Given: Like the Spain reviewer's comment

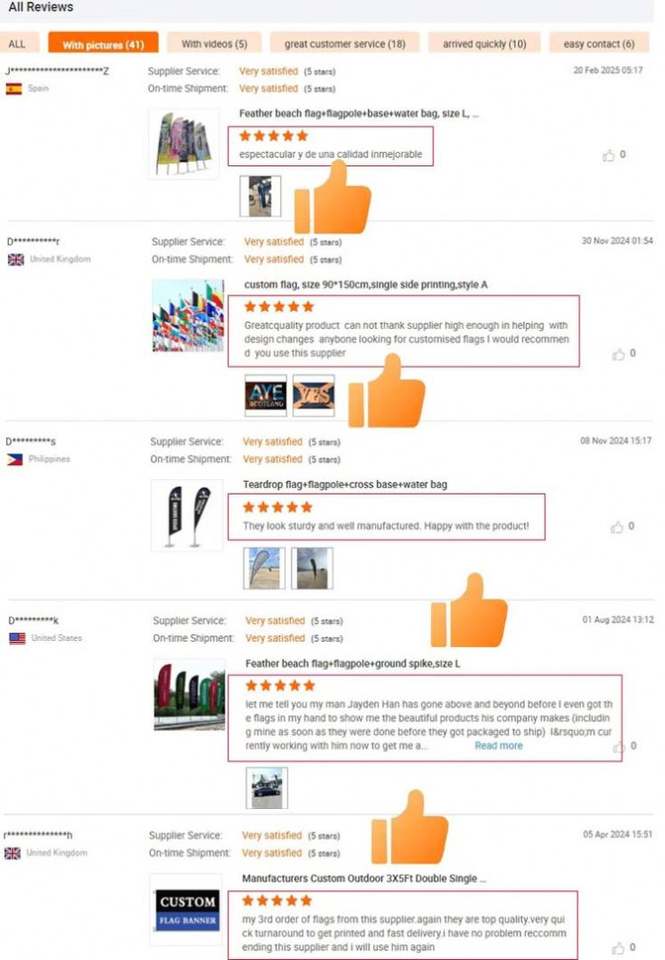Looking at the screenshot, I should 609,155.
